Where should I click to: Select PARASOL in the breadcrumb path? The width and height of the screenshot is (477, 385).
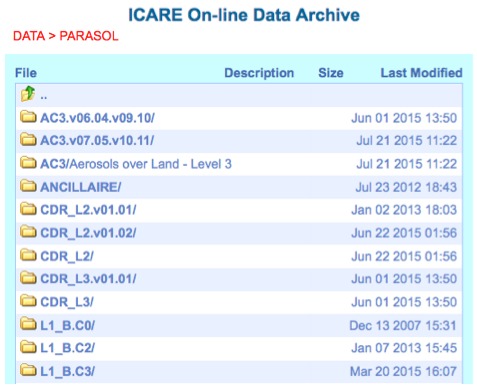point(89,36)
